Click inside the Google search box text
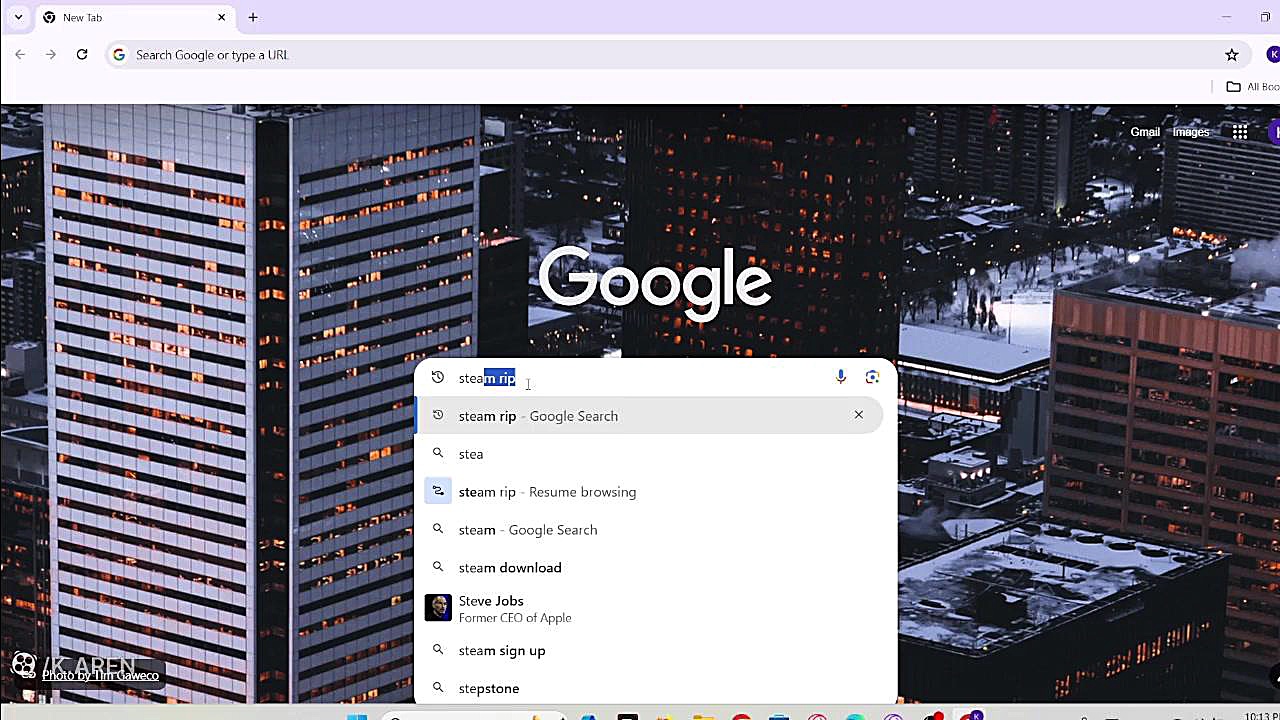Screen dimensions: 1280x720 pos(487,378)
